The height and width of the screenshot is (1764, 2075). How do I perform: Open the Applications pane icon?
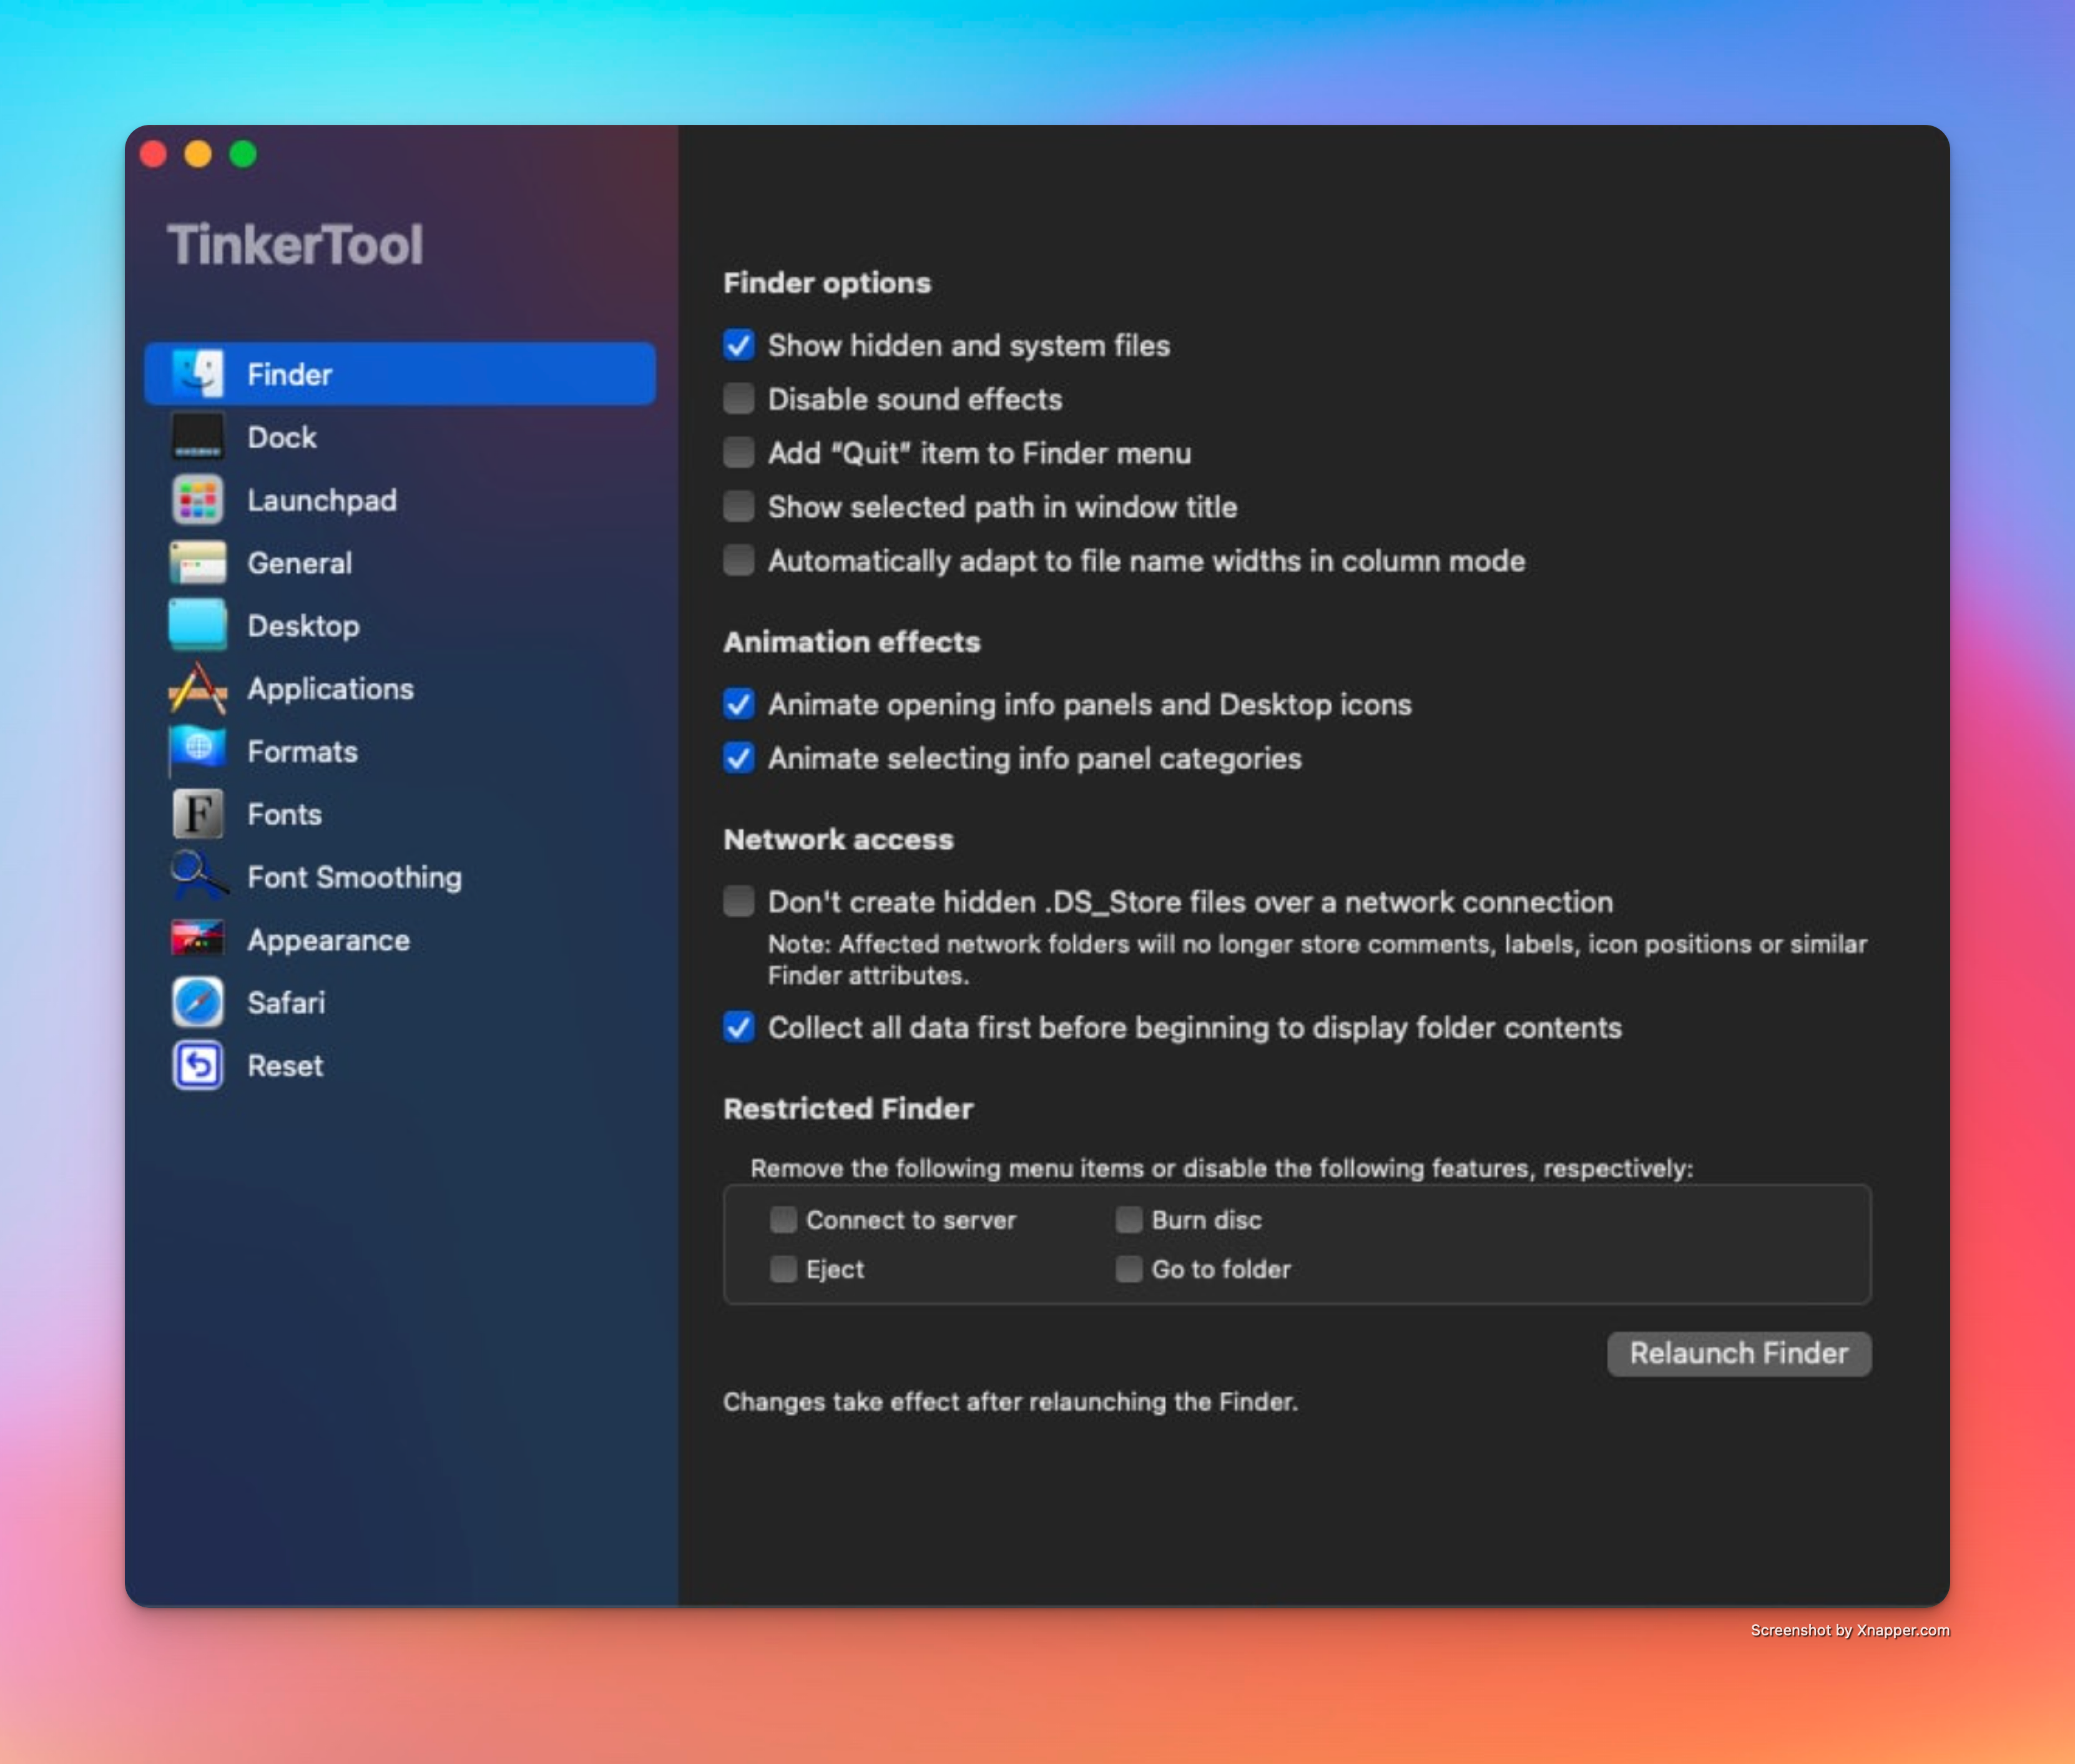click(x=197, y=688)
